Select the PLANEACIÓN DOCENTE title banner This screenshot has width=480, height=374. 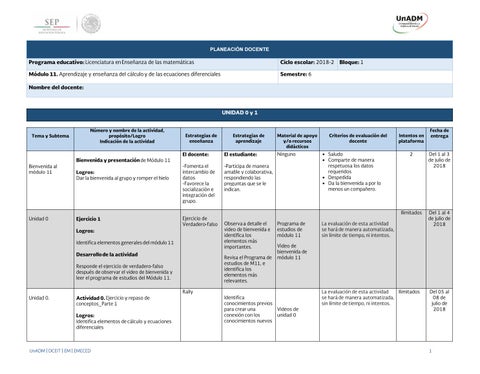coord(239,49)
